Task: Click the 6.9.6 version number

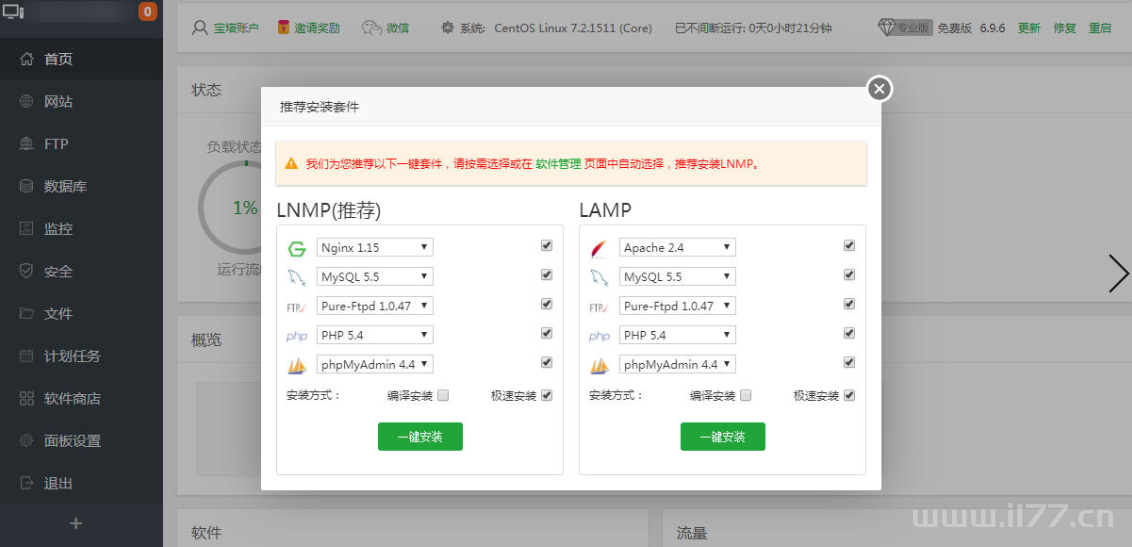Action: (x=993, y=28)
